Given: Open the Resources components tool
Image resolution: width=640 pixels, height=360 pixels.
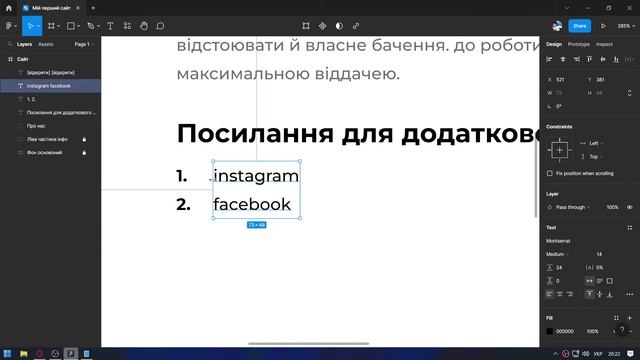Looking at the screenshot, I should click(x=127, y=26).
